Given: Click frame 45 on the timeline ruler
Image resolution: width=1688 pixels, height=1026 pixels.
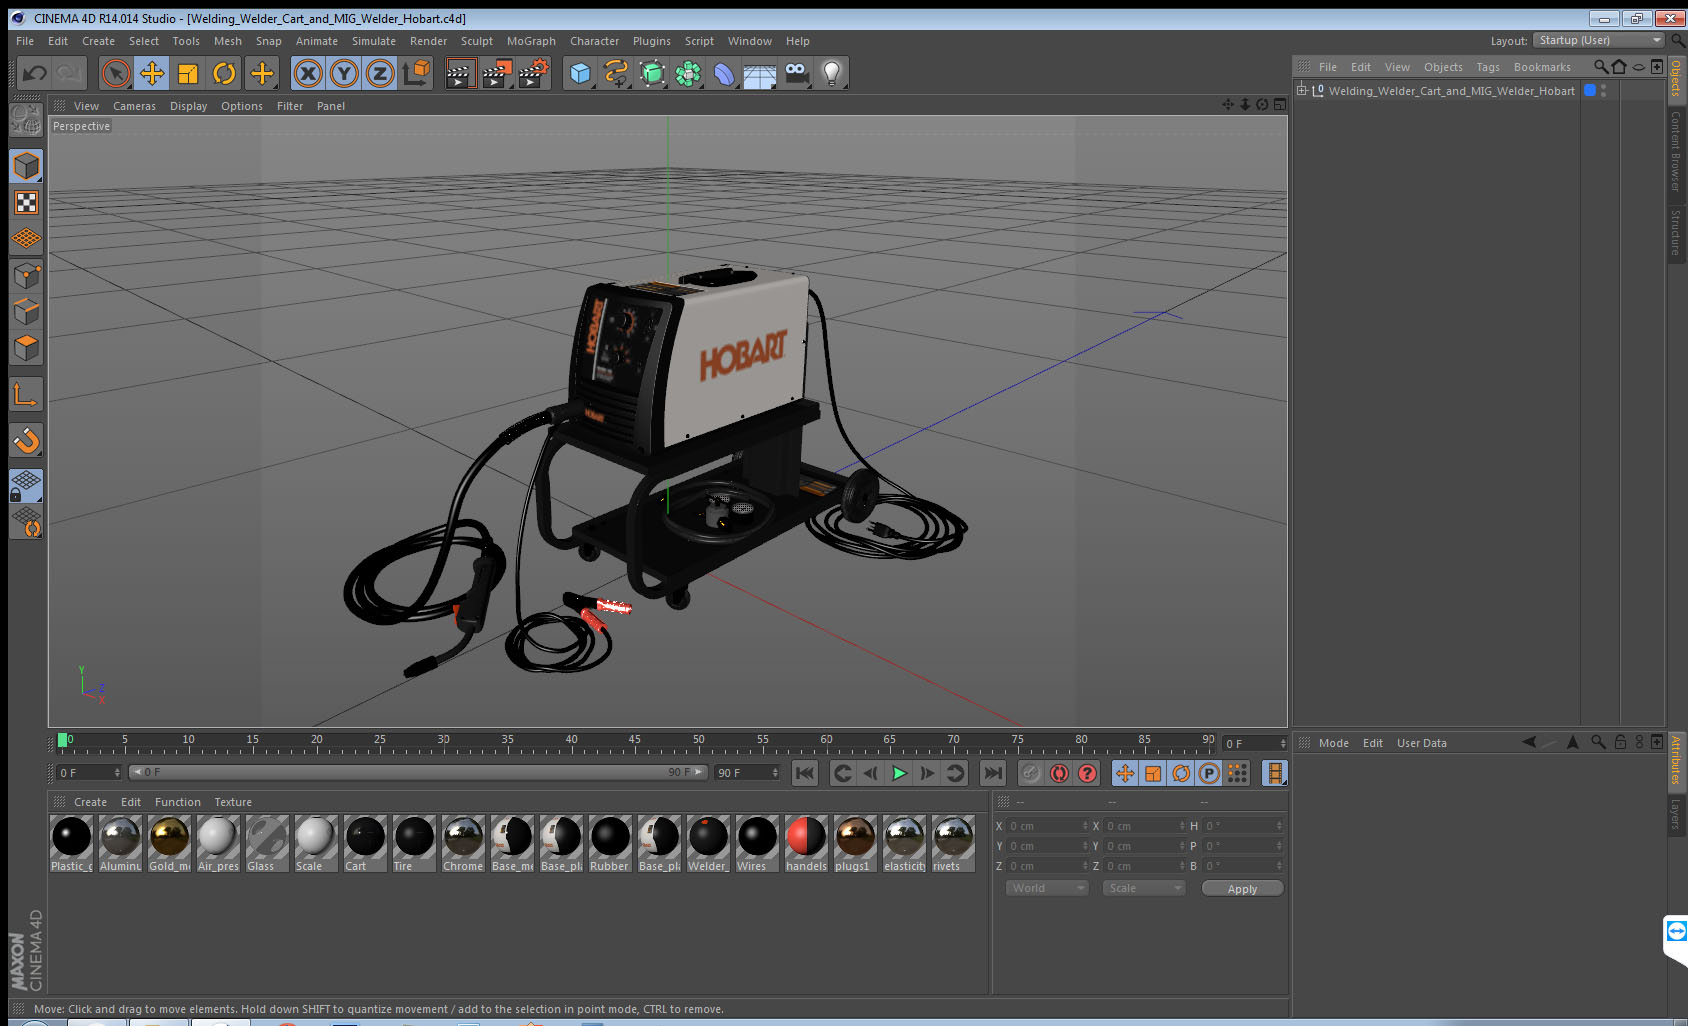Looking at the screenshot, I should 635,741.
